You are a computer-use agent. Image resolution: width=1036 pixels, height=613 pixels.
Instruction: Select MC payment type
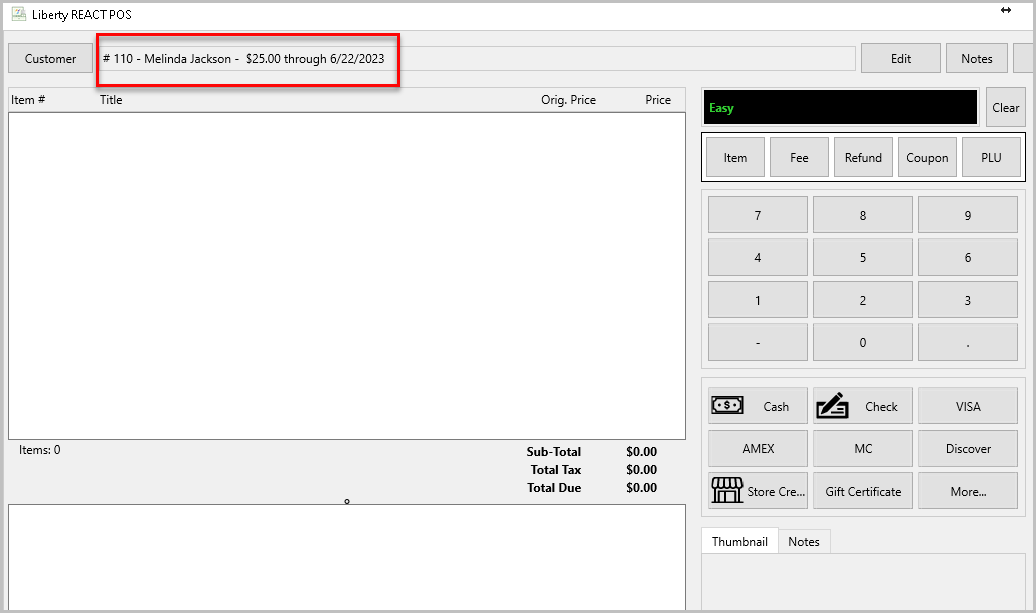[x=863, y=449]
